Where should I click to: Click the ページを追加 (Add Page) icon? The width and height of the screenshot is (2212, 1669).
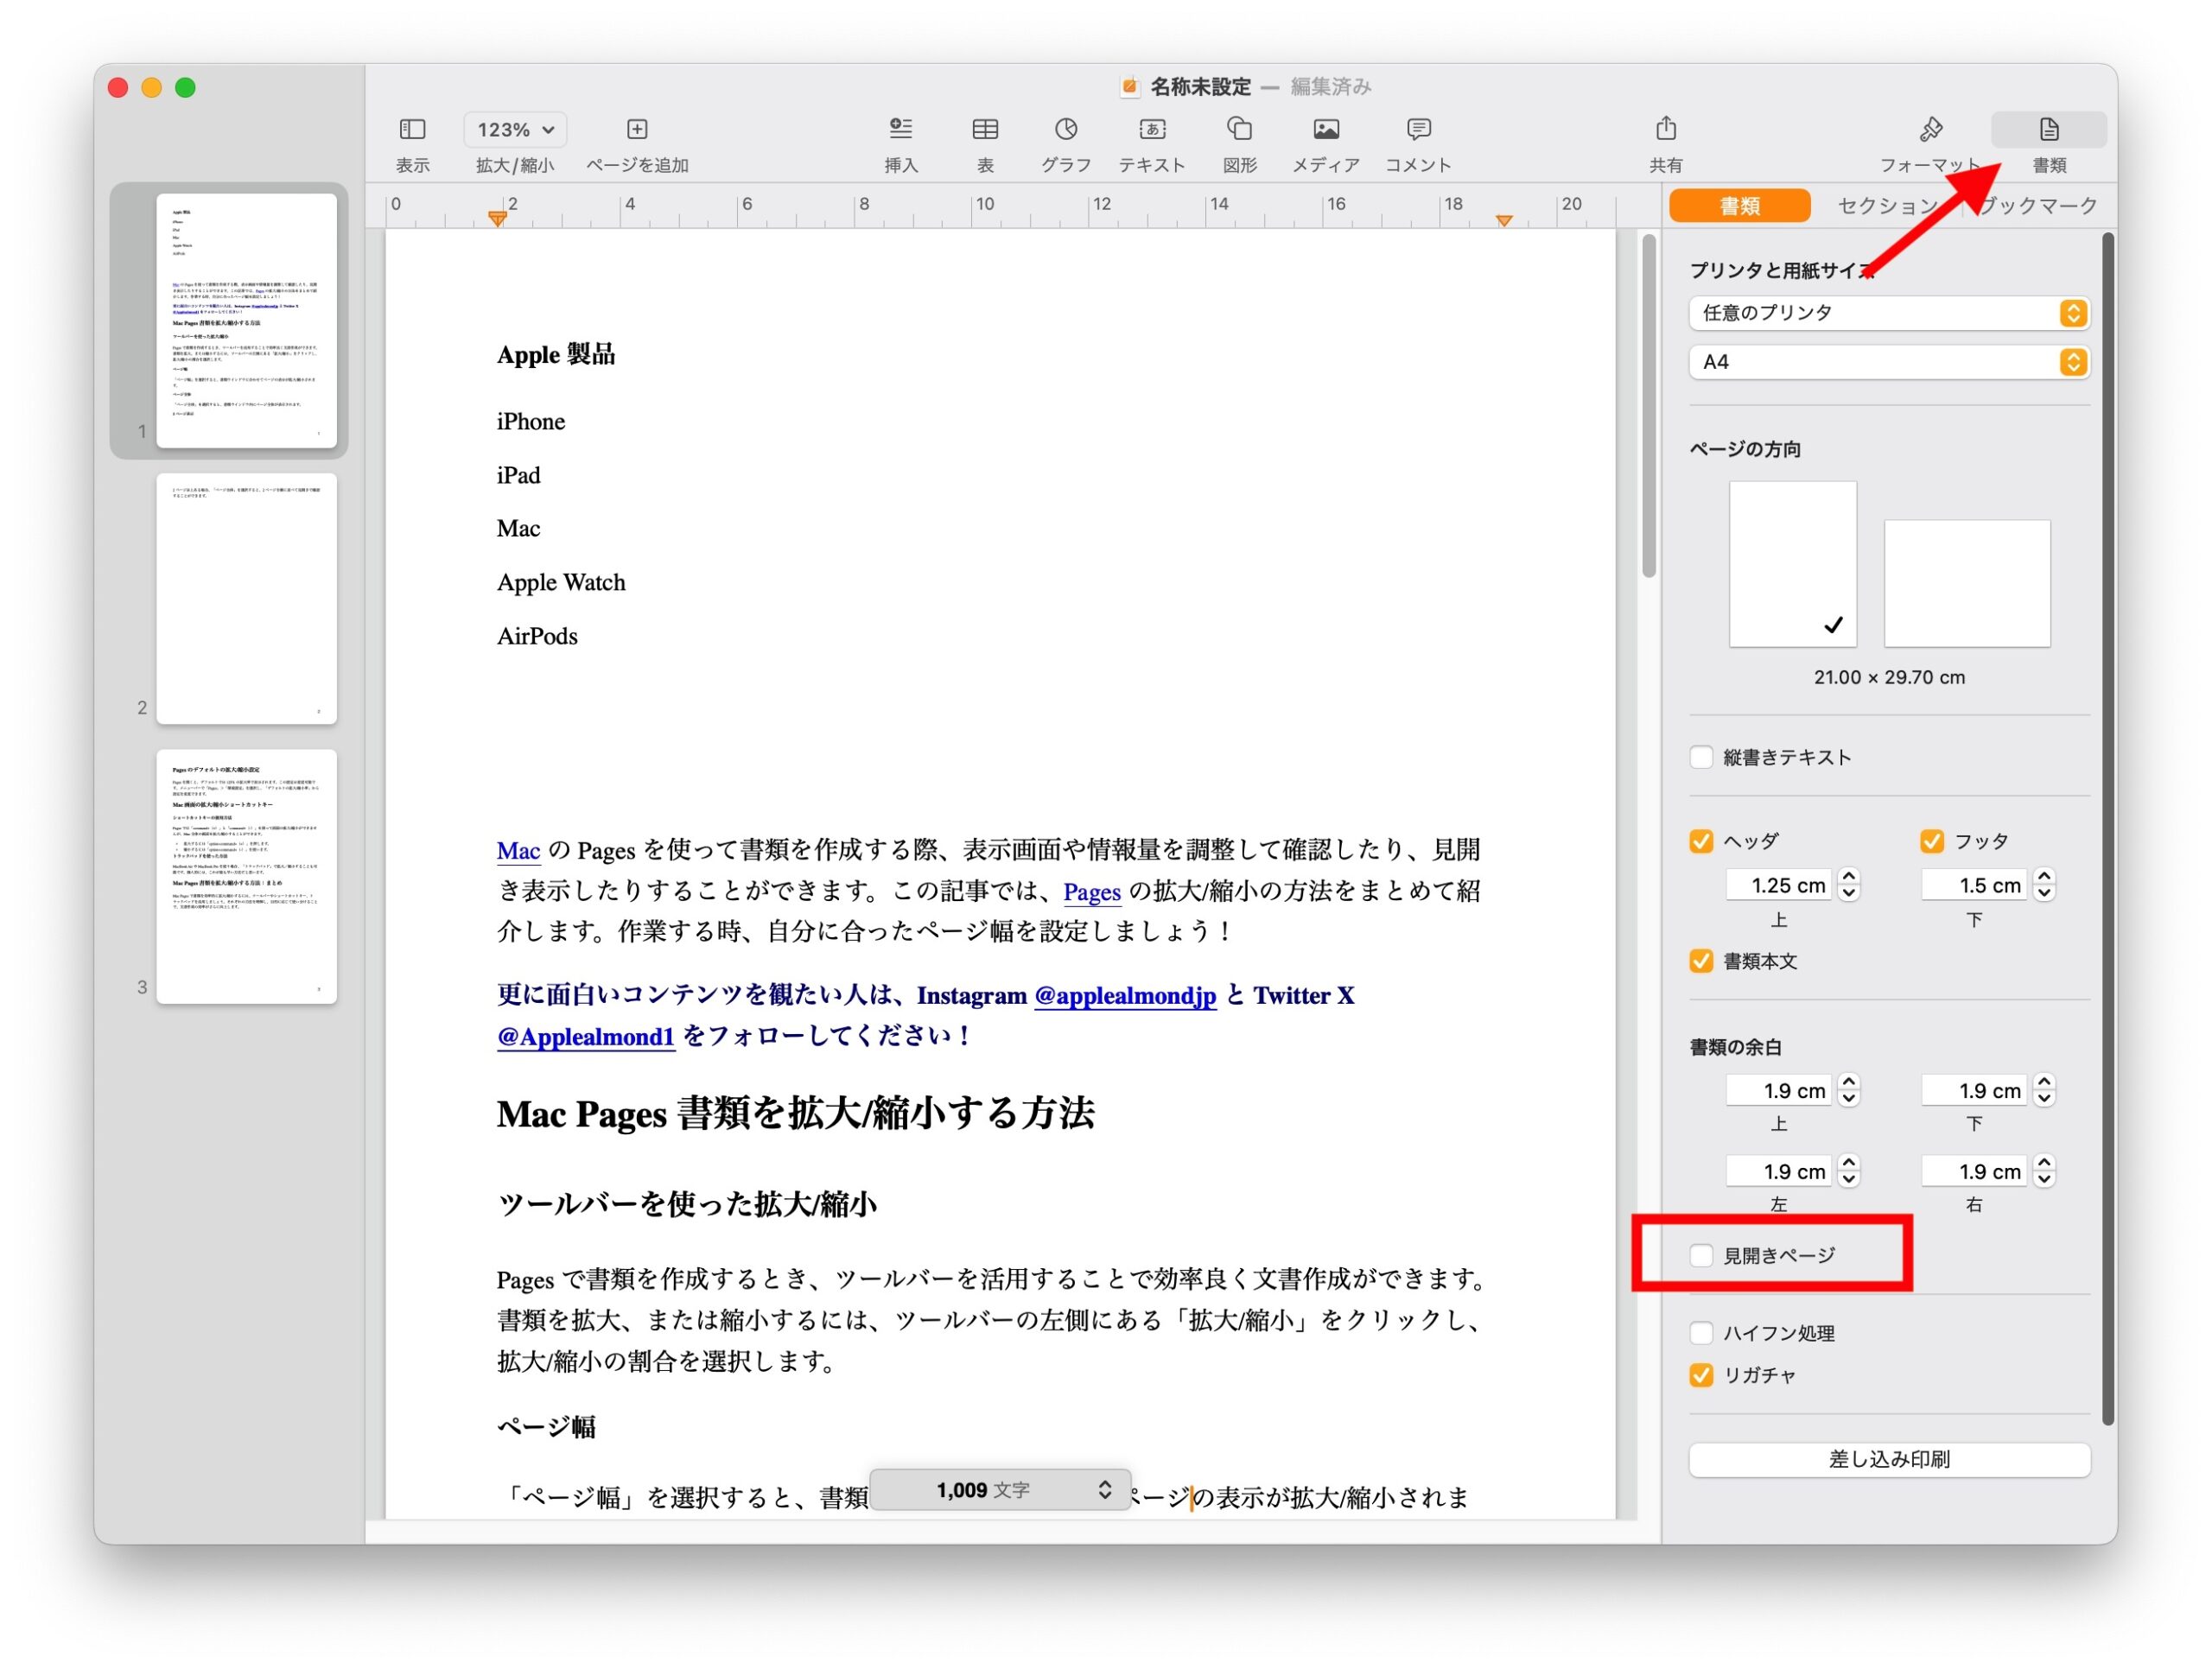(637, 129)
